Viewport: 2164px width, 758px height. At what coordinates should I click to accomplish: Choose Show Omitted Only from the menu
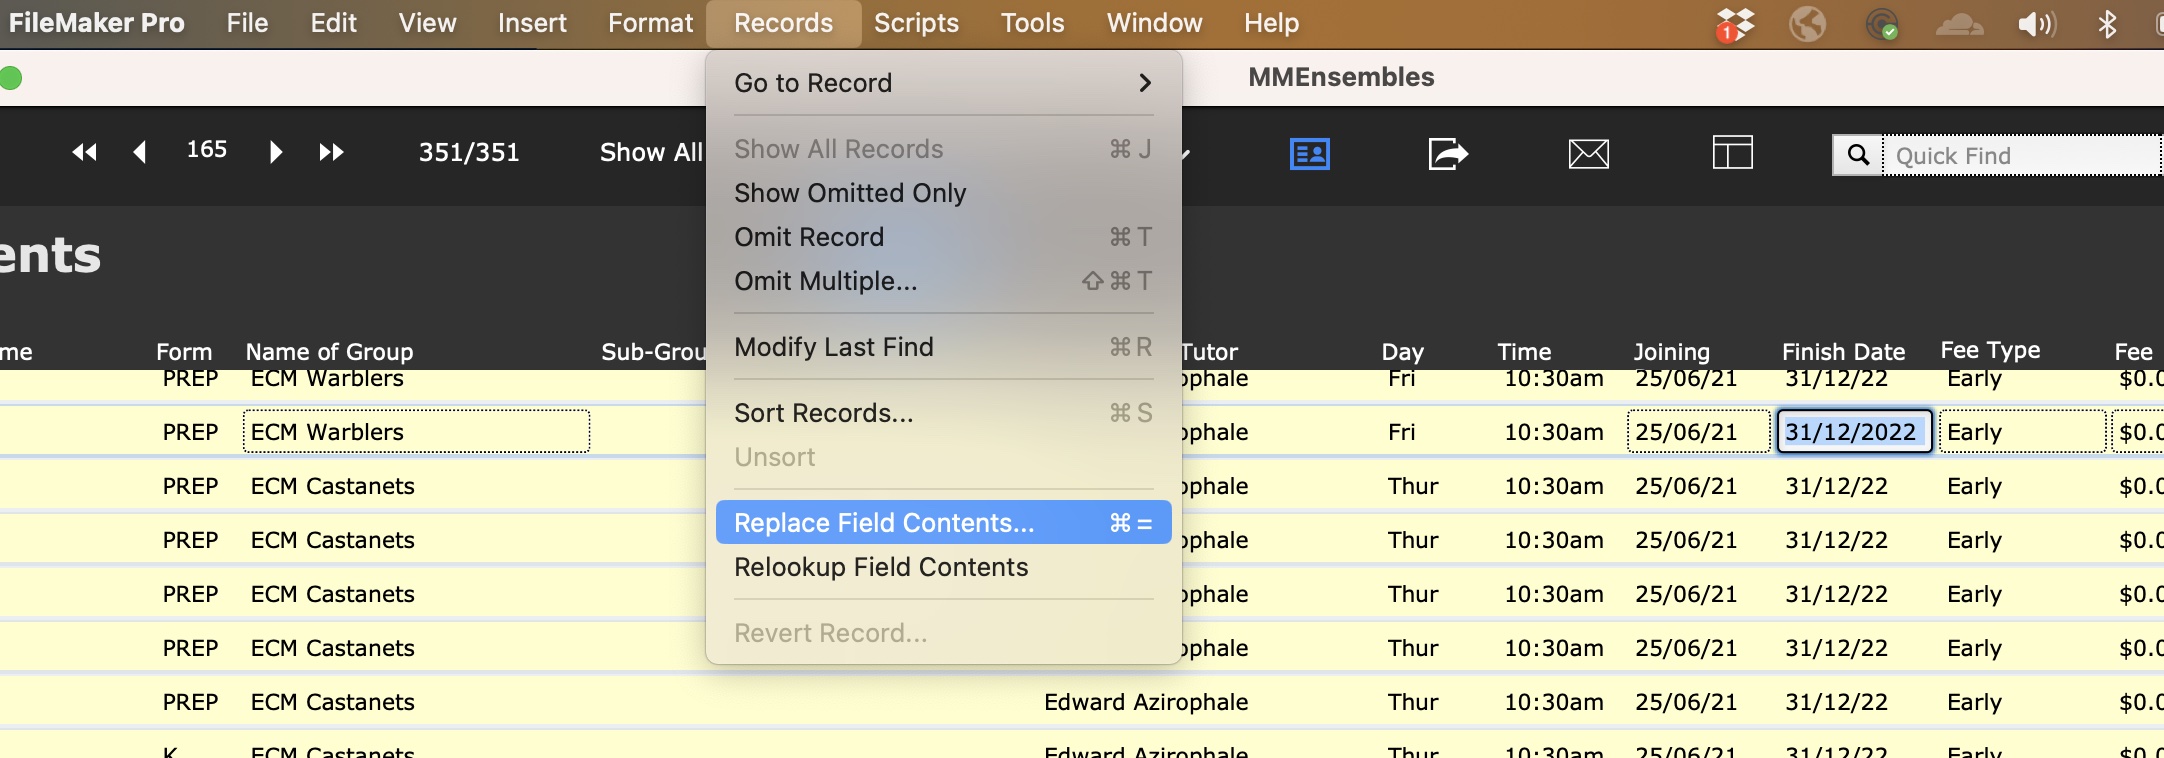pos(944,193)
